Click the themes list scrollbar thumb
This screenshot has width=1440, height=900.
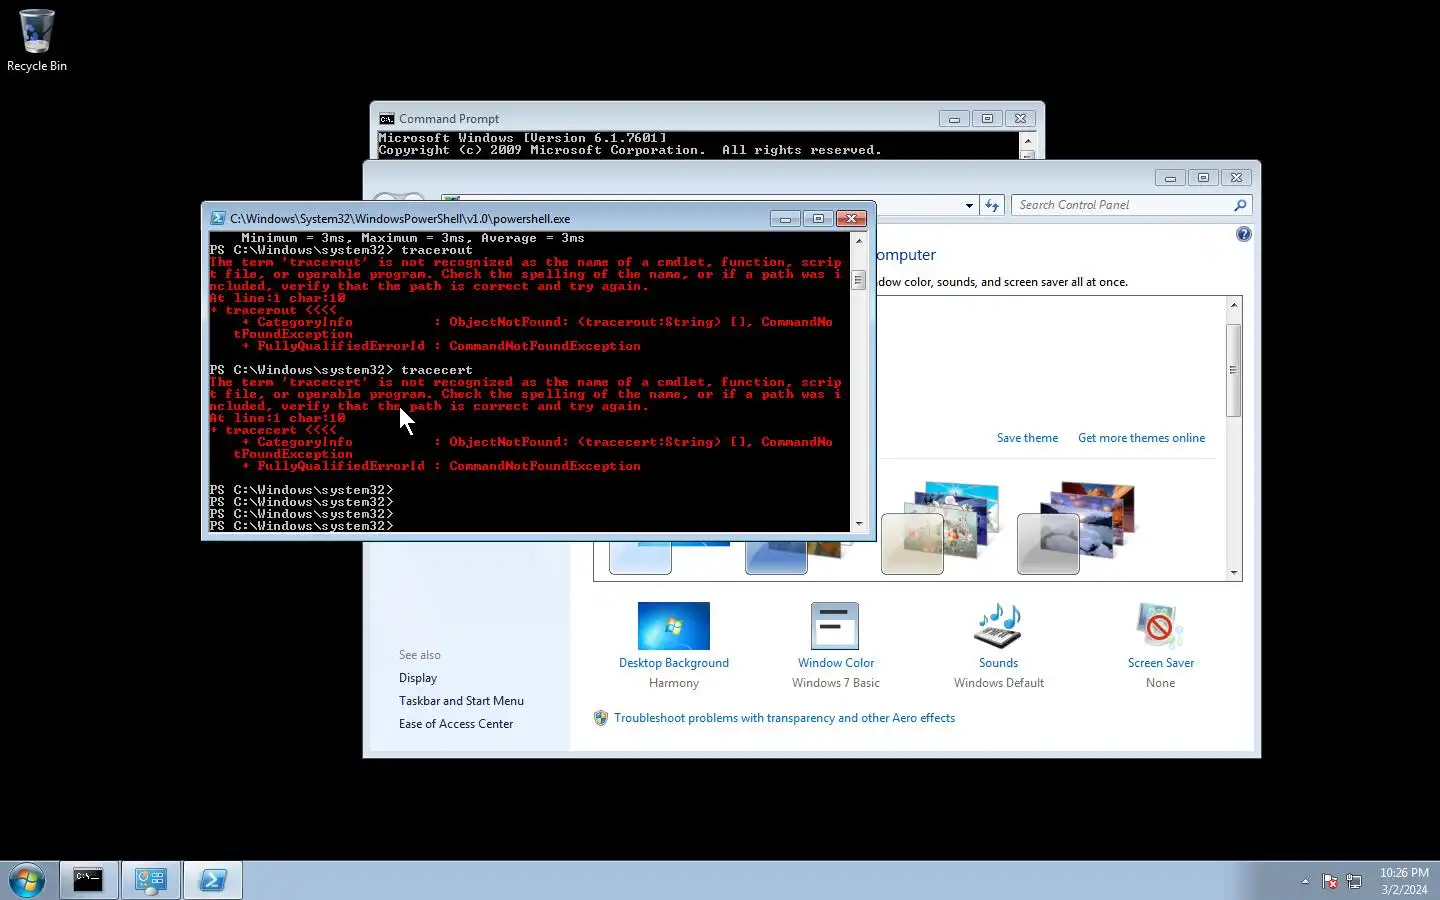click(x=1234, y=370)
